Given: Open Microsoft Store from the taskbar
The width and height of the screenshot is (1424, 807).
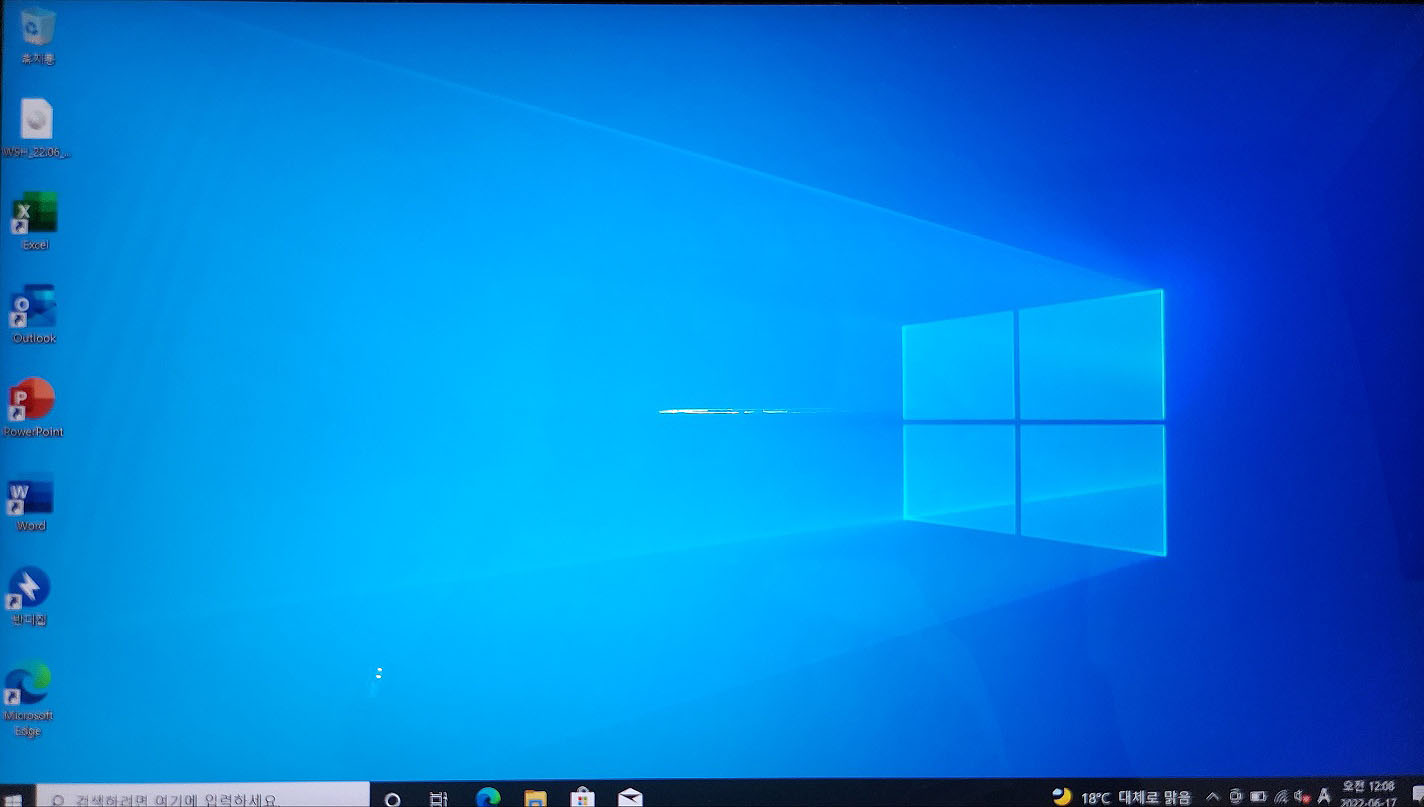Looking at the screenshot, I should 582,798.
